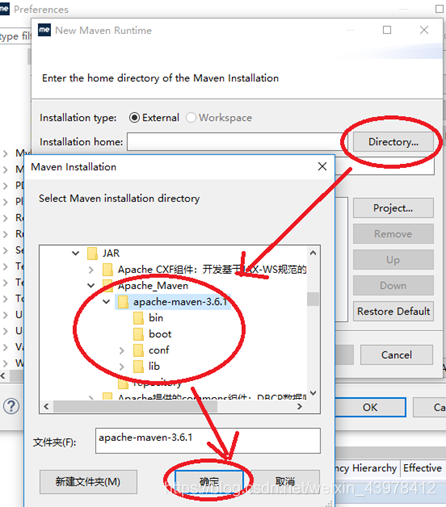
Task: Select the JAR folder in tree
Action: tap(111, 253)
